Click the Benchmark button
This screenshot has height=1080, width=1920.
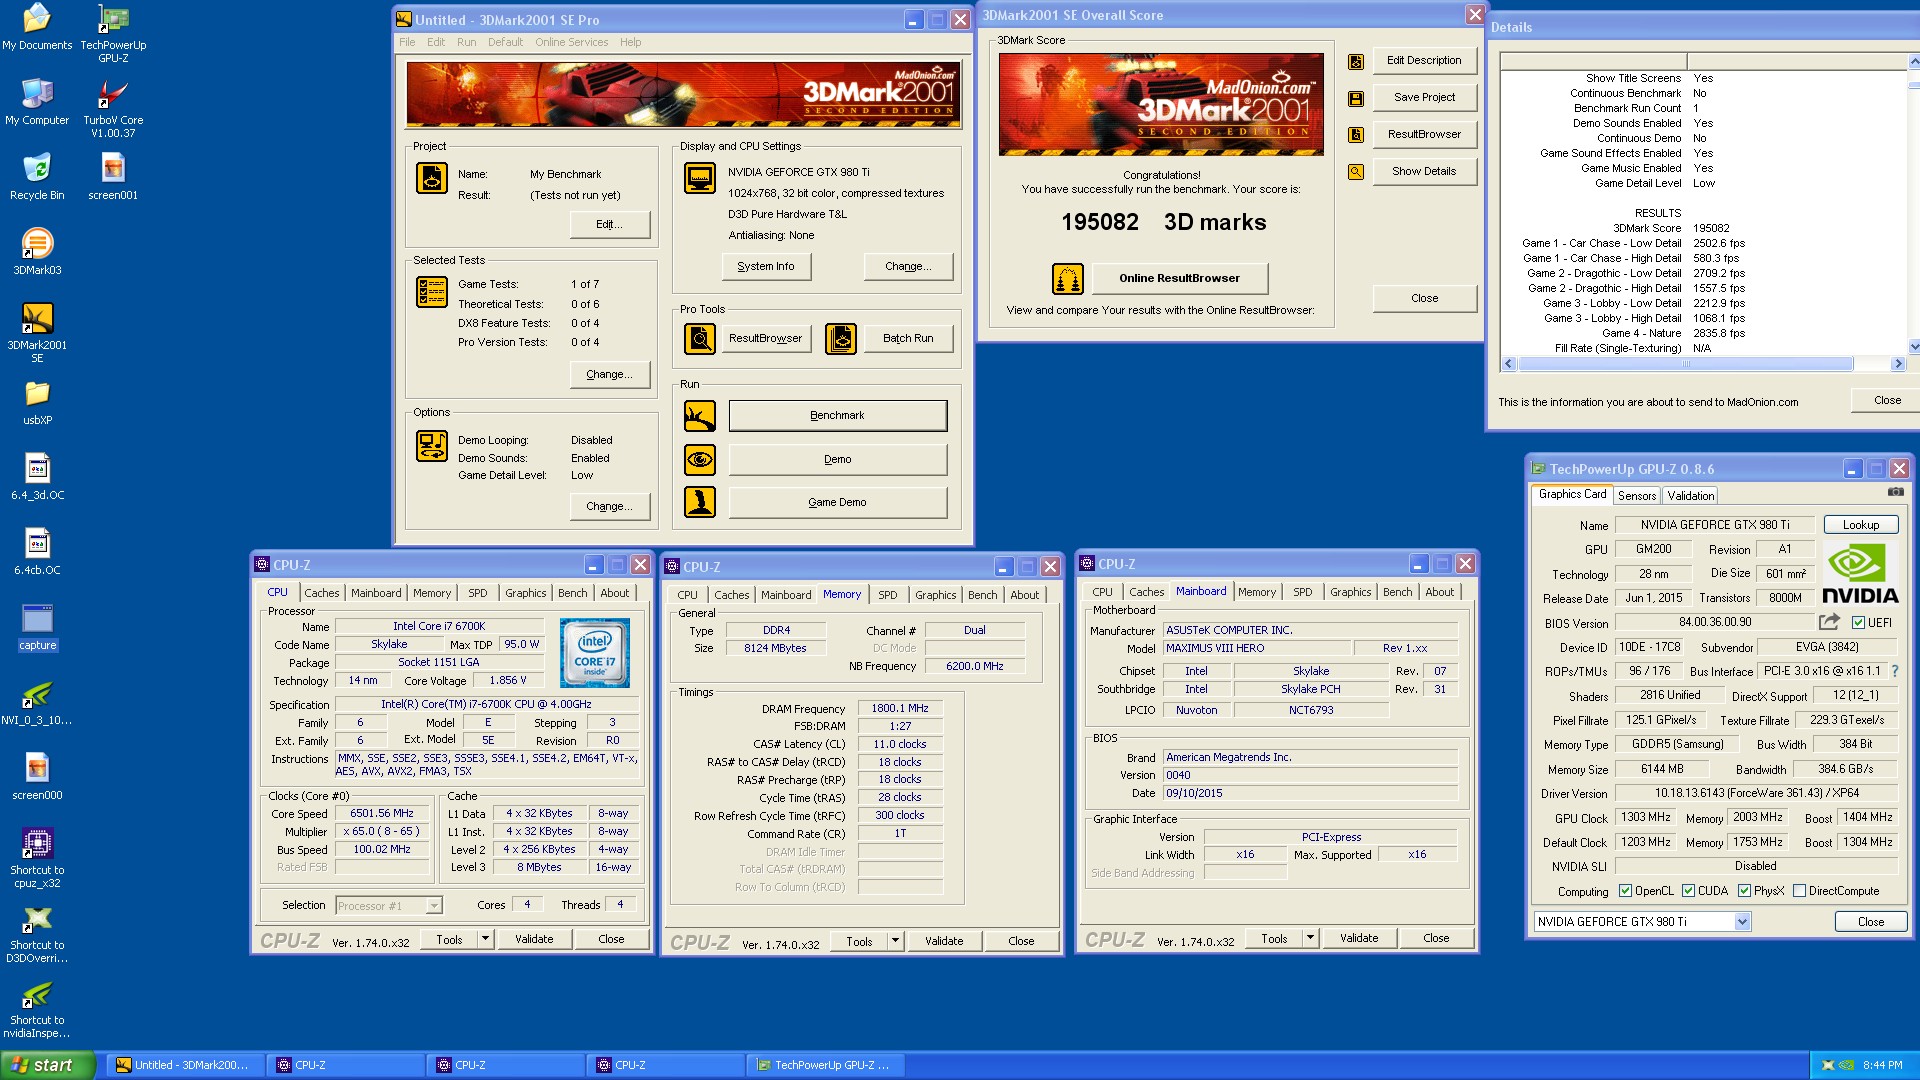838,416
